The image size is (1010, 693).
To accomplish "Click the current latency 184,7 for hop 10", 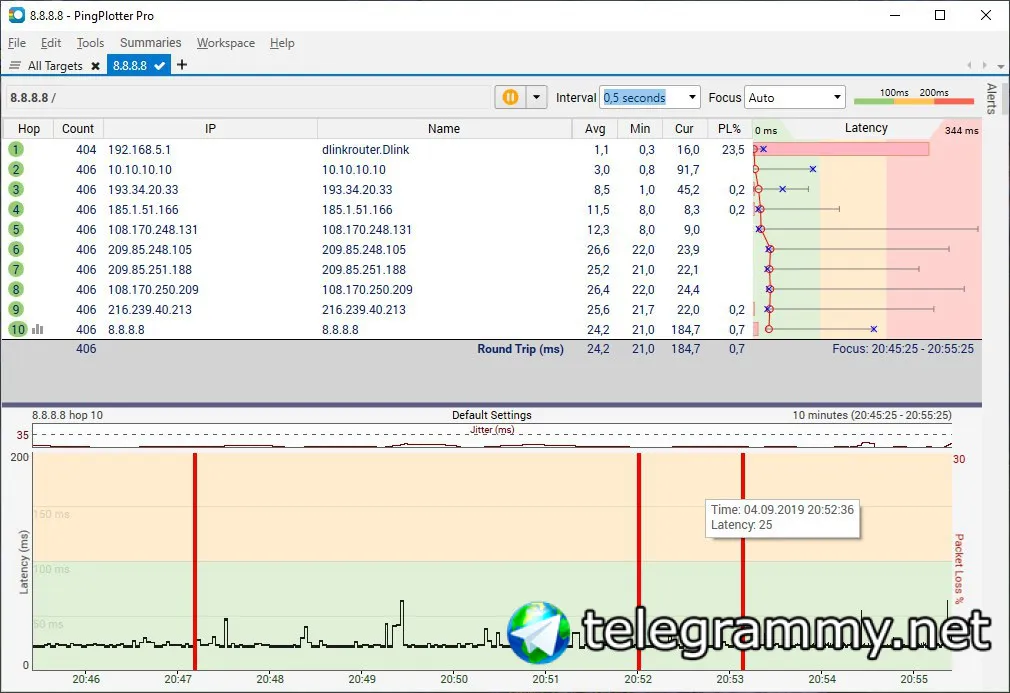I will click(x=685, y=329).
